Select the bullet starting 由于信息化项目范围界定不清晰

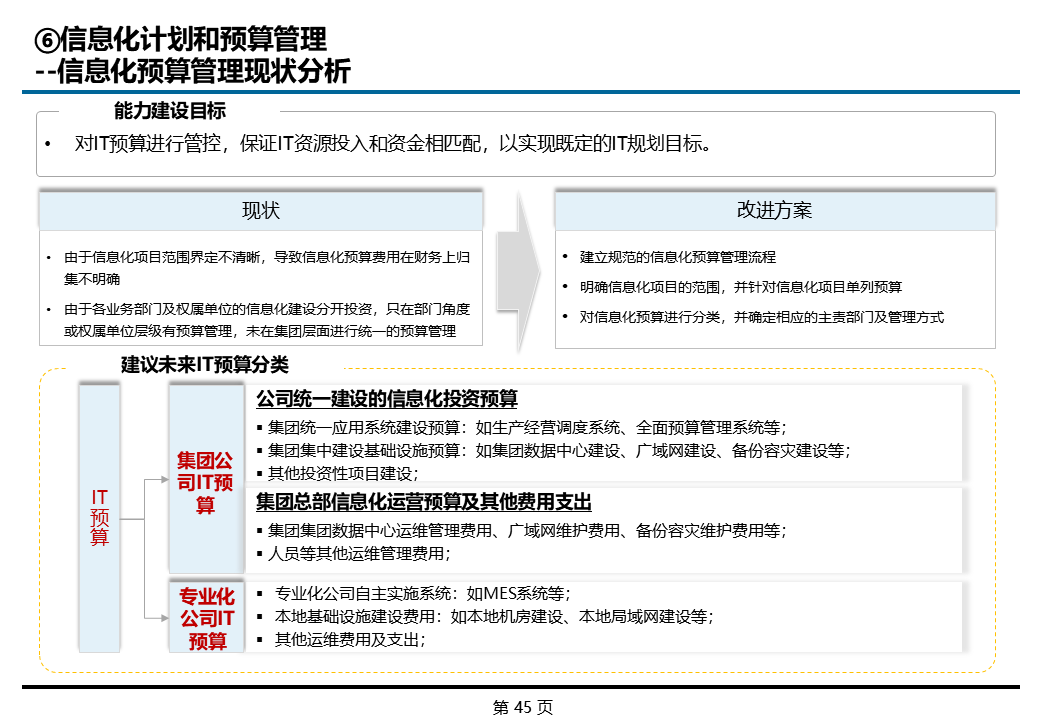point(267,268)
